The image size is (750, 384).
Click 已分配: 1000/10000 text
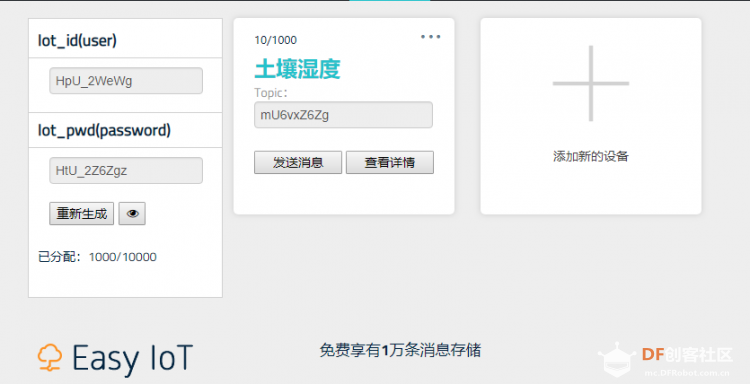tap(98, 257)
